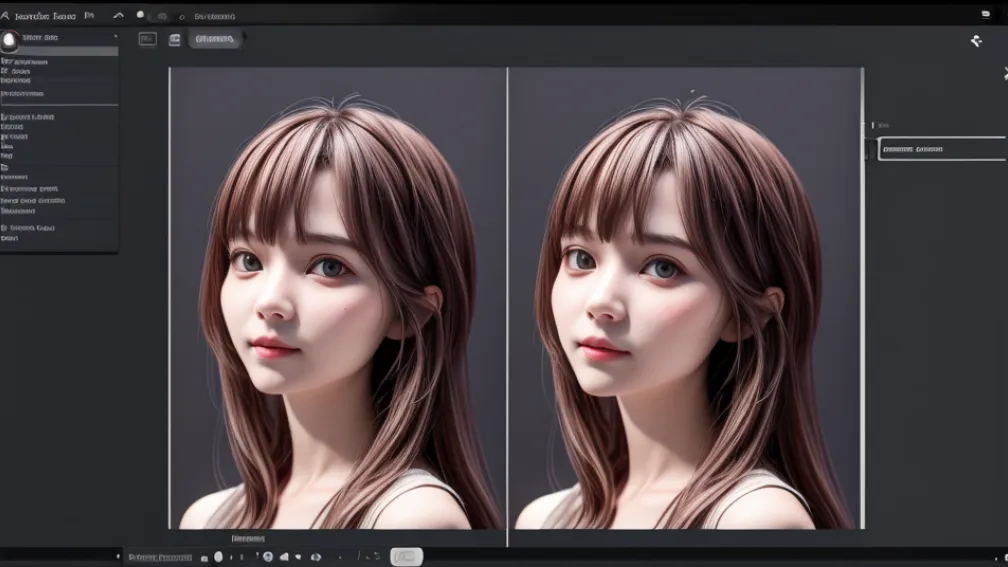Click the A logo icon in title bar
Screen dimensions: 1008x567
[5, 16]
